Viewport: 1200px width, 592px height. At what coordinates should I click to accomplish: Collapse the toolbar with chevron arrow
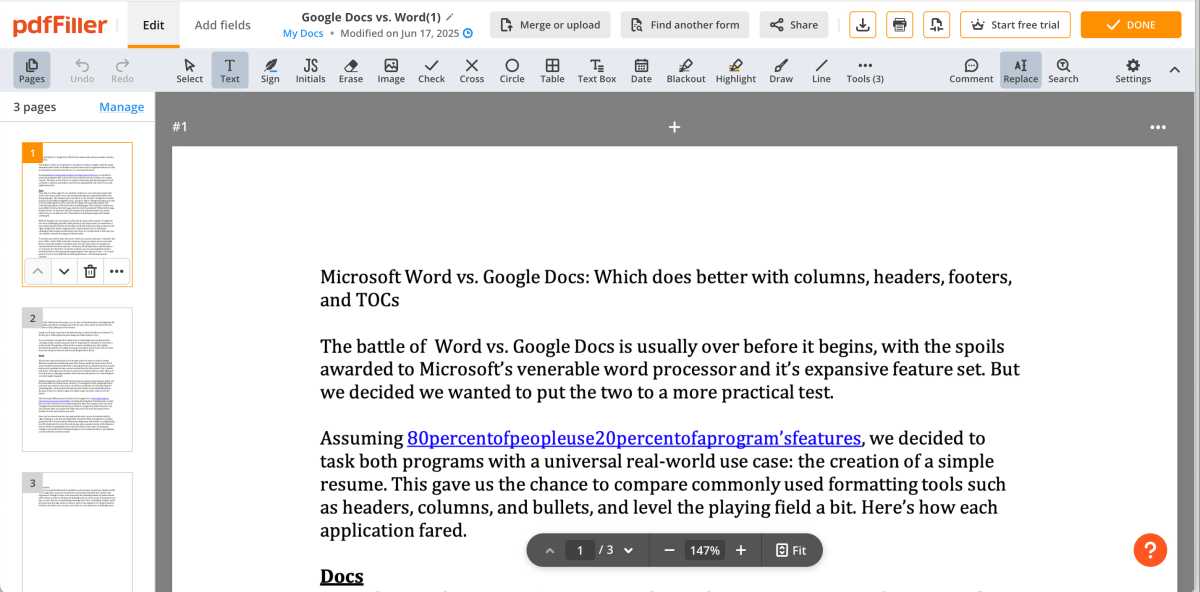coord(1174,70)
